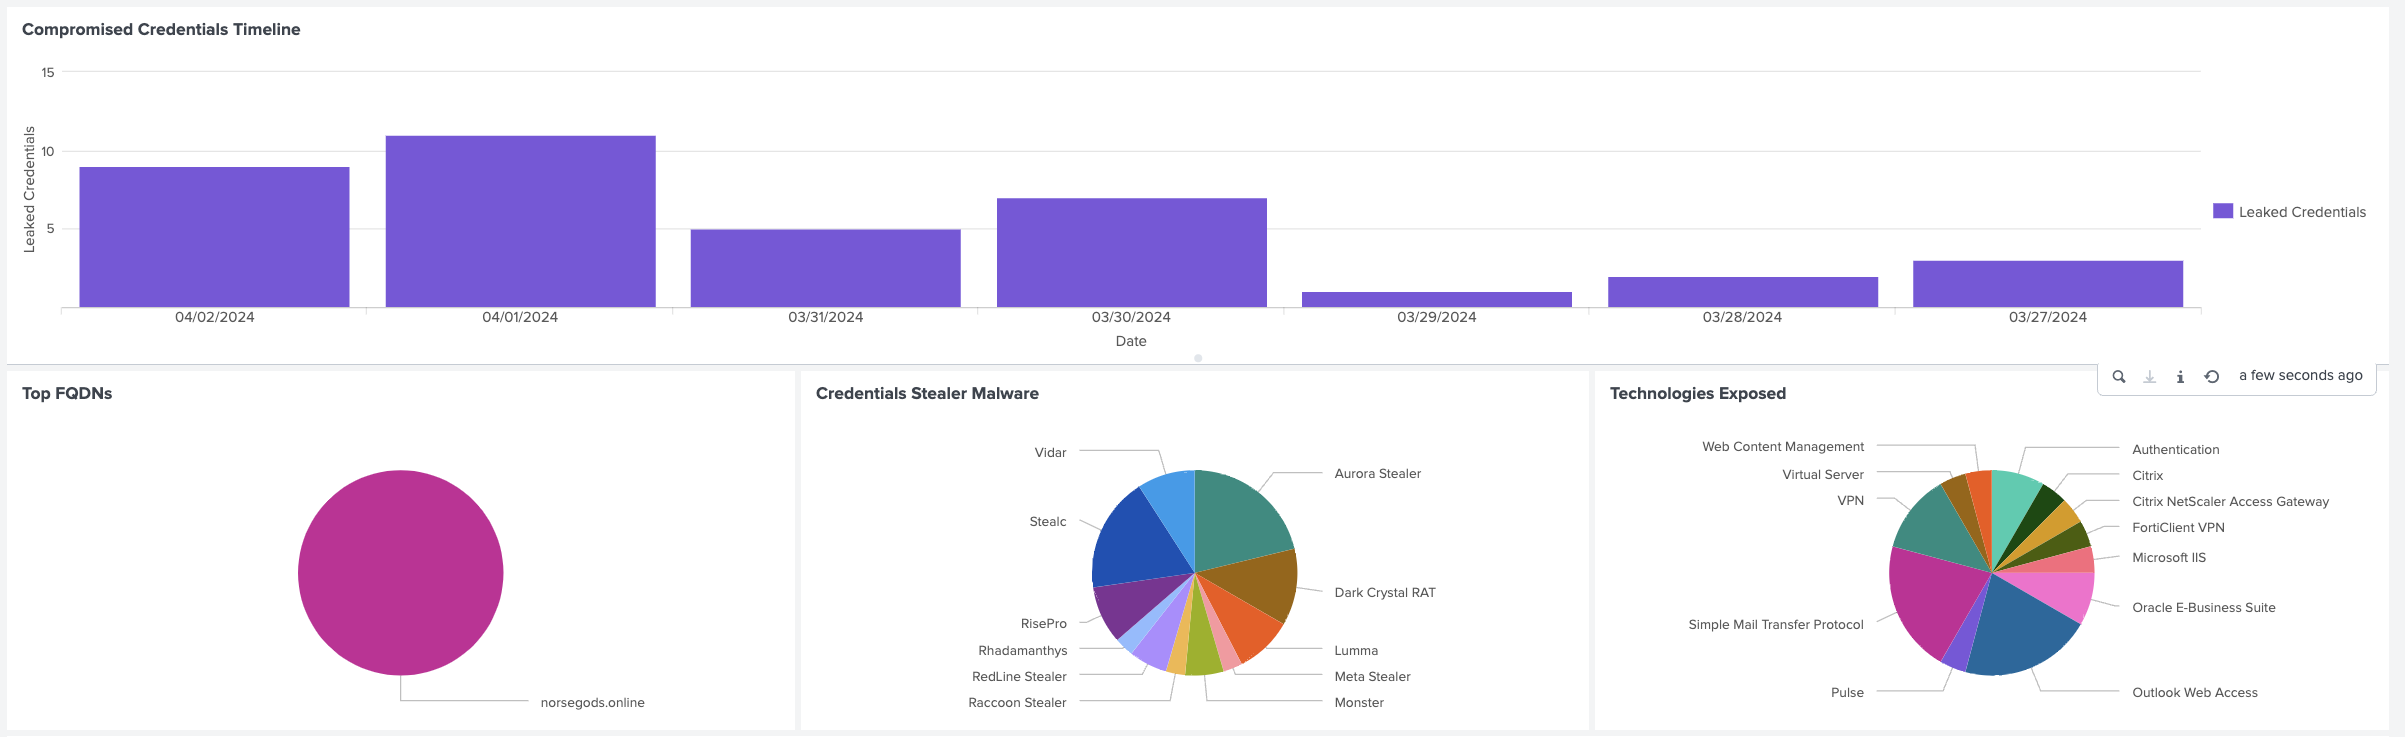
Task: Select the 03/30/2024 bar in the chart
Action: tap(1131, 252)
